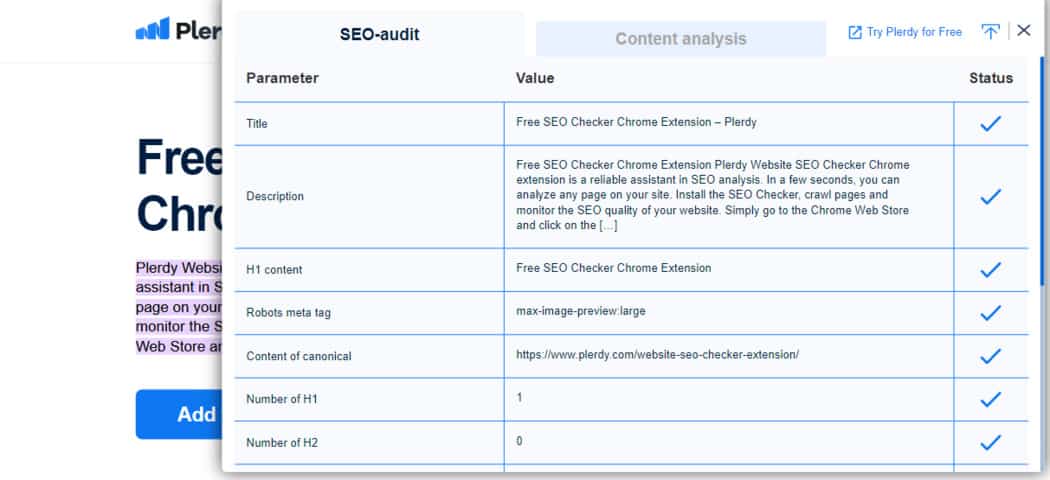Click the Number of H2 status checkmark
Screen dimensions: 1050x480
tap(990, 443)
